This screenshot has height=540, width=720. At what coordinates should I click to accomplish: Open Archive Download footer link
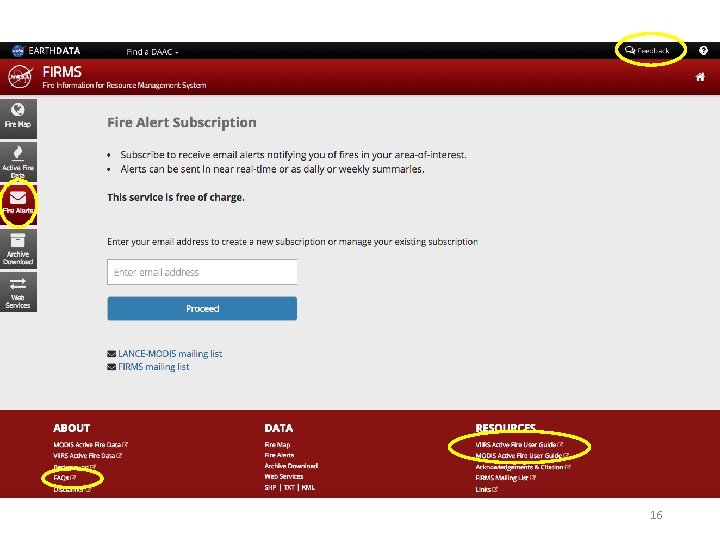[x=291, y=466]
